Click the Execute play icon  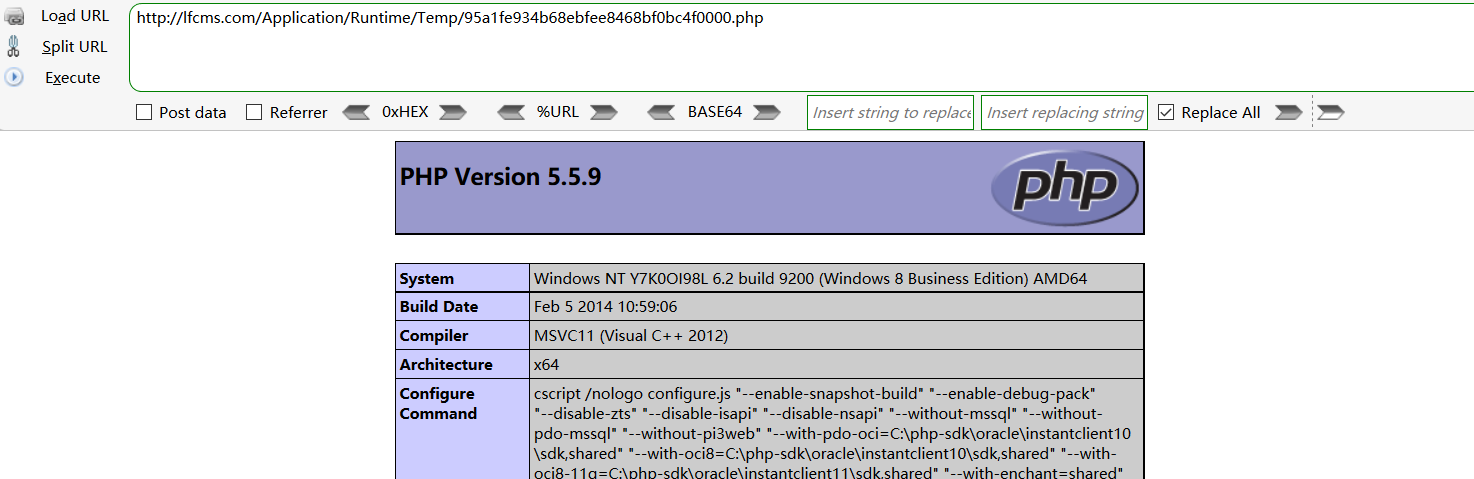coord(14,77)
